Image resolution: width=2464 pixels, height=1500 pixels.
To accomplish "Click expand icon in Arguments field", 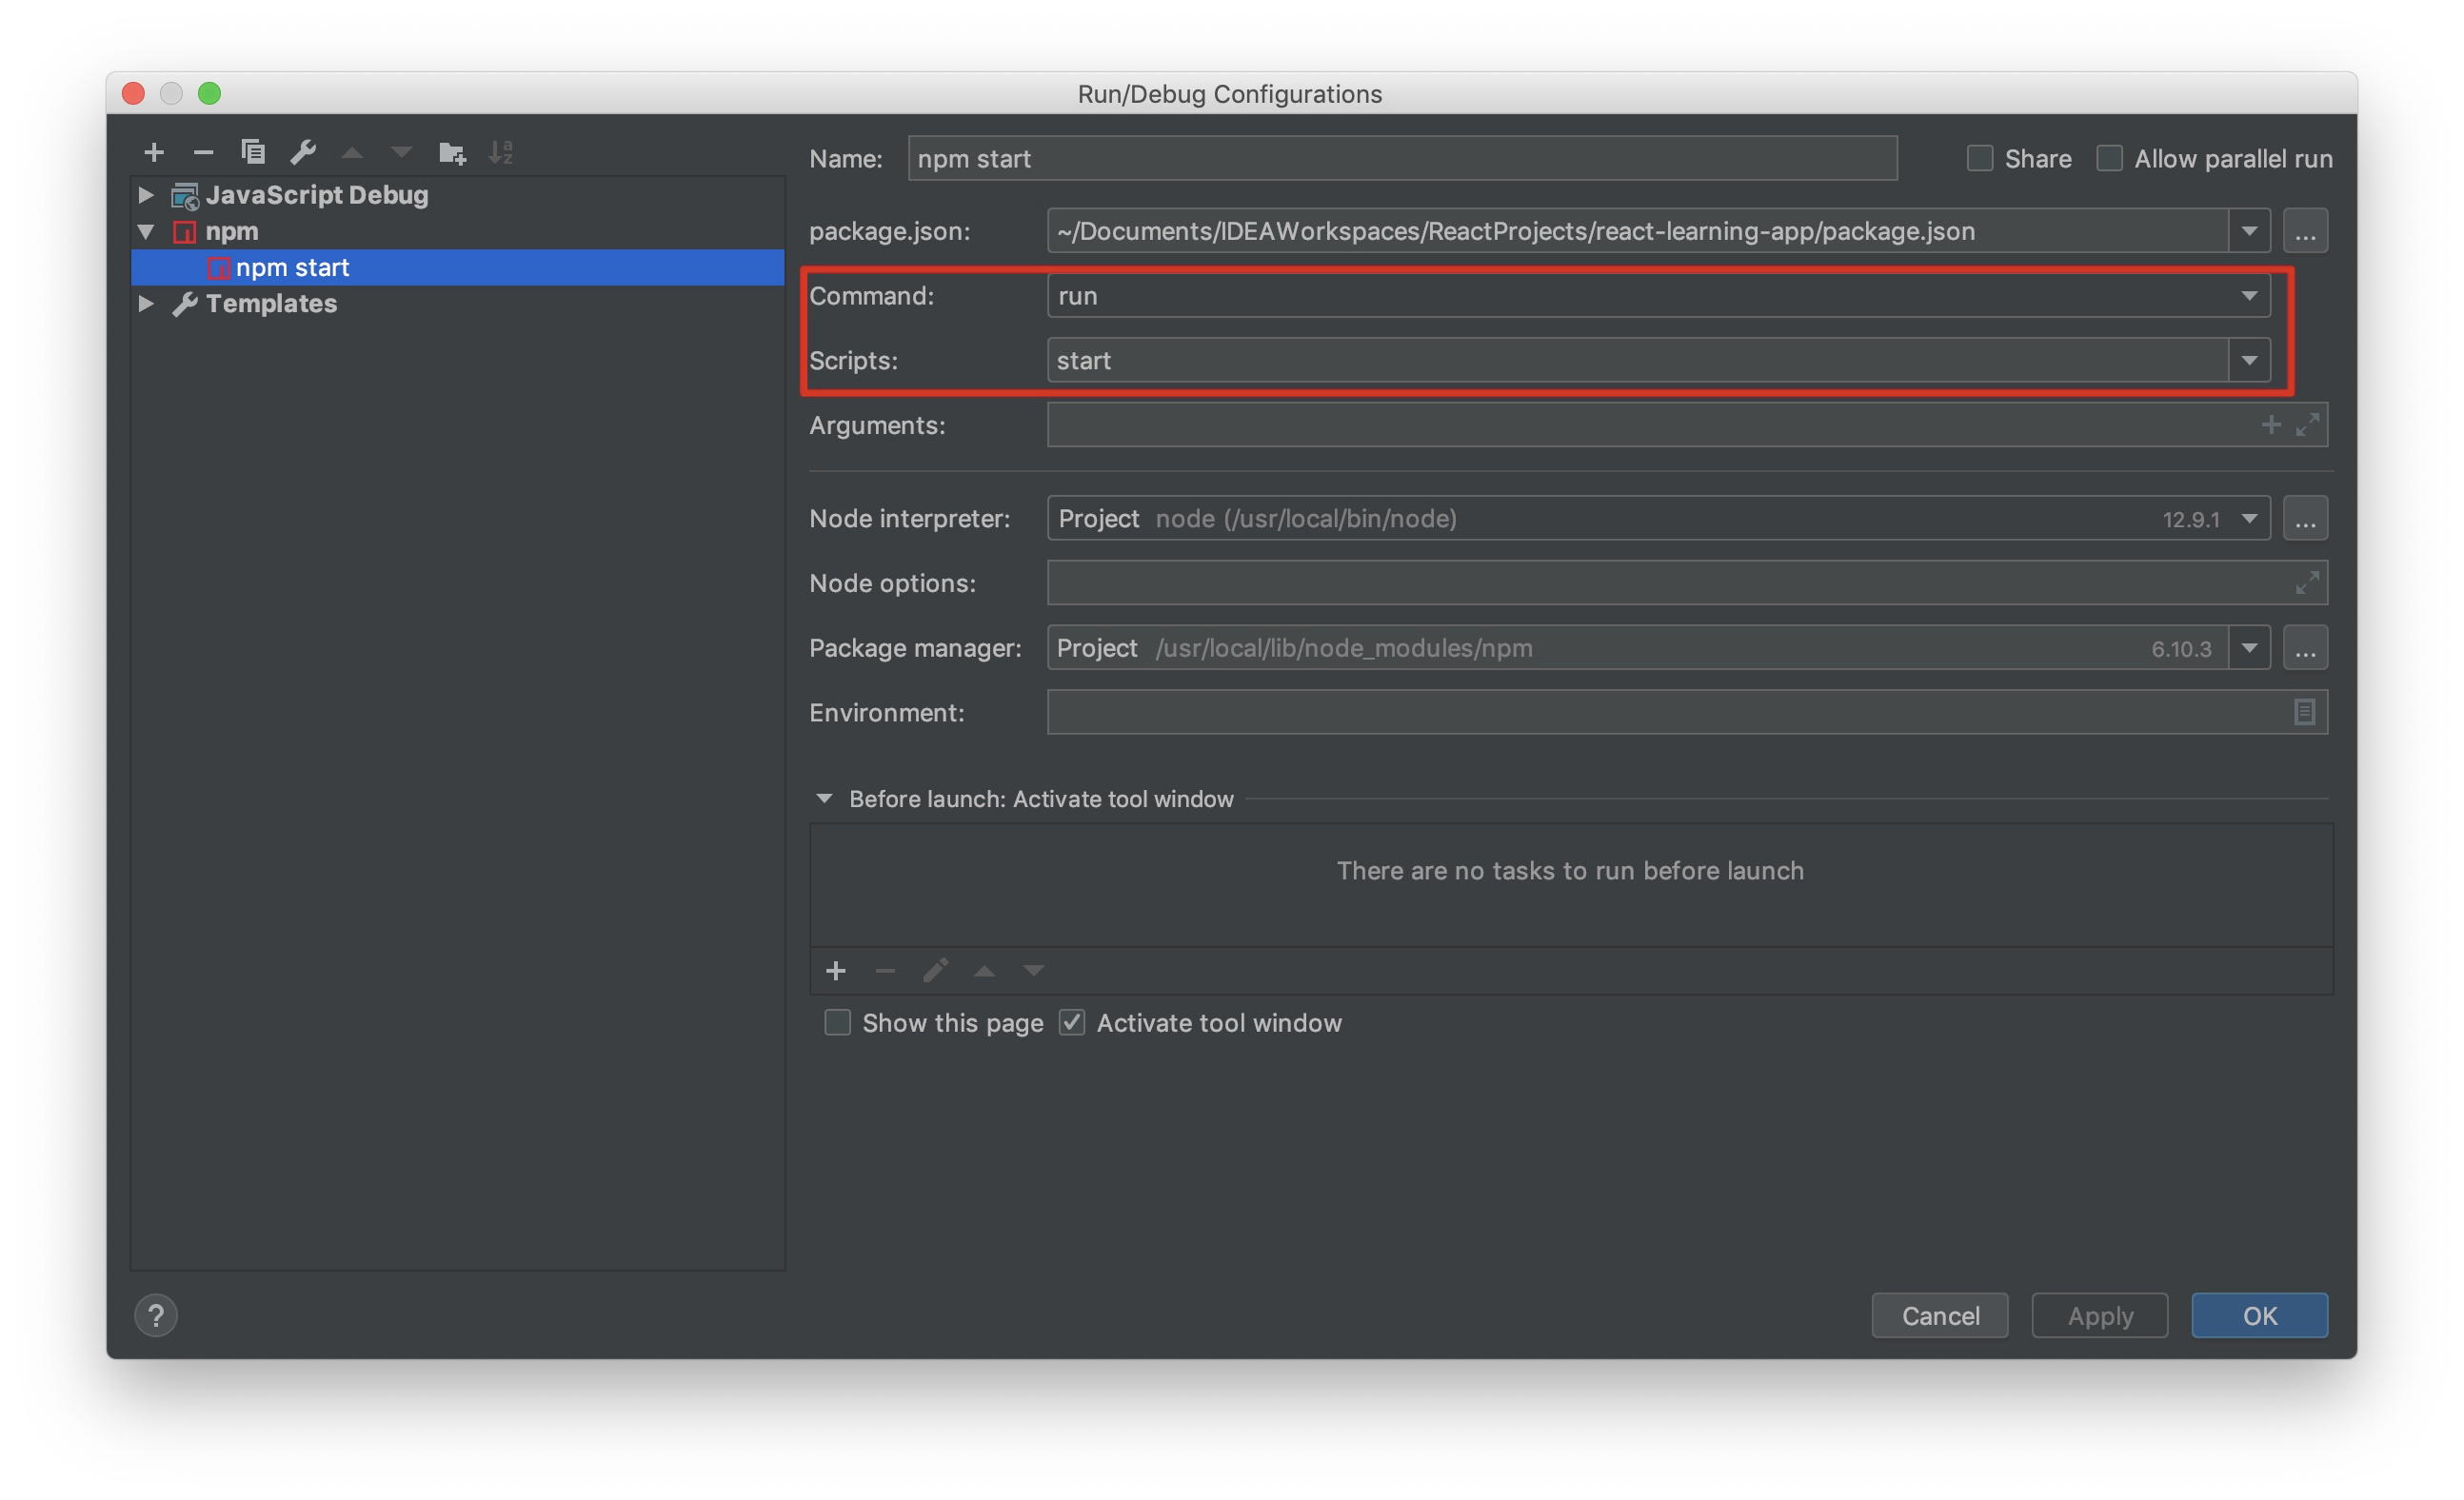I will tap(2306, 425).
